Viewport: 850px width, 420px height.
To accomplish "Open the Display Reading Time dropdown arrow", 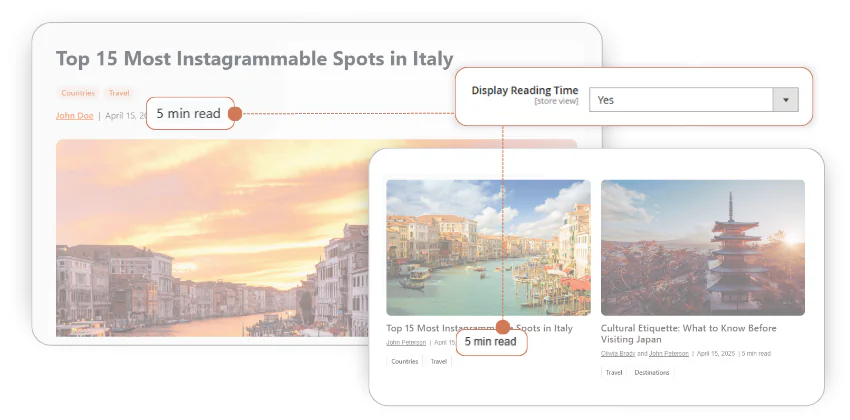I will (x=785, y=100).
